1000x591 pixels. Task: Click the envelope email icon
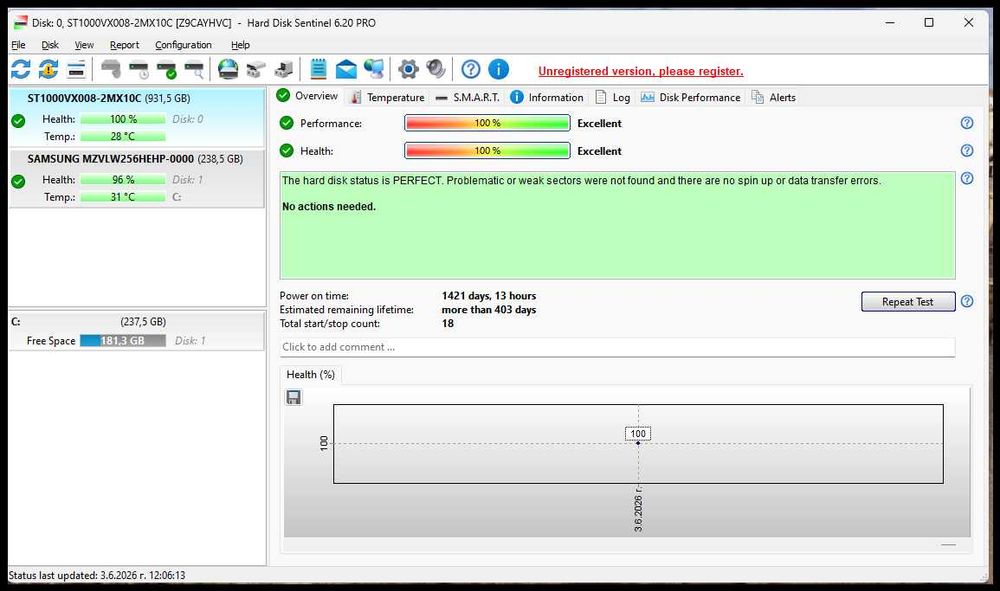(346, 69)
